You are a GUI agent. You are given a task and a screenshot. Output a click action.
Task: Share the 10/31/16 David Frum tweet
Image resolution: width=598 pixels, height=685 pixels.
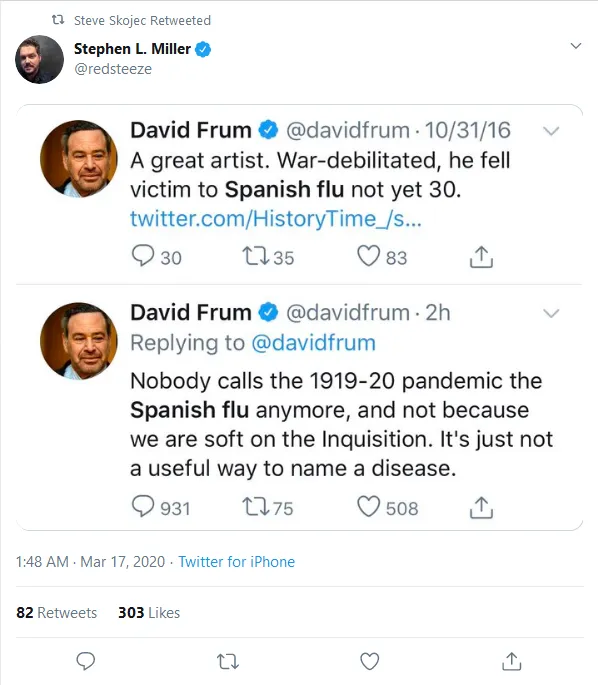click(481, 256)
